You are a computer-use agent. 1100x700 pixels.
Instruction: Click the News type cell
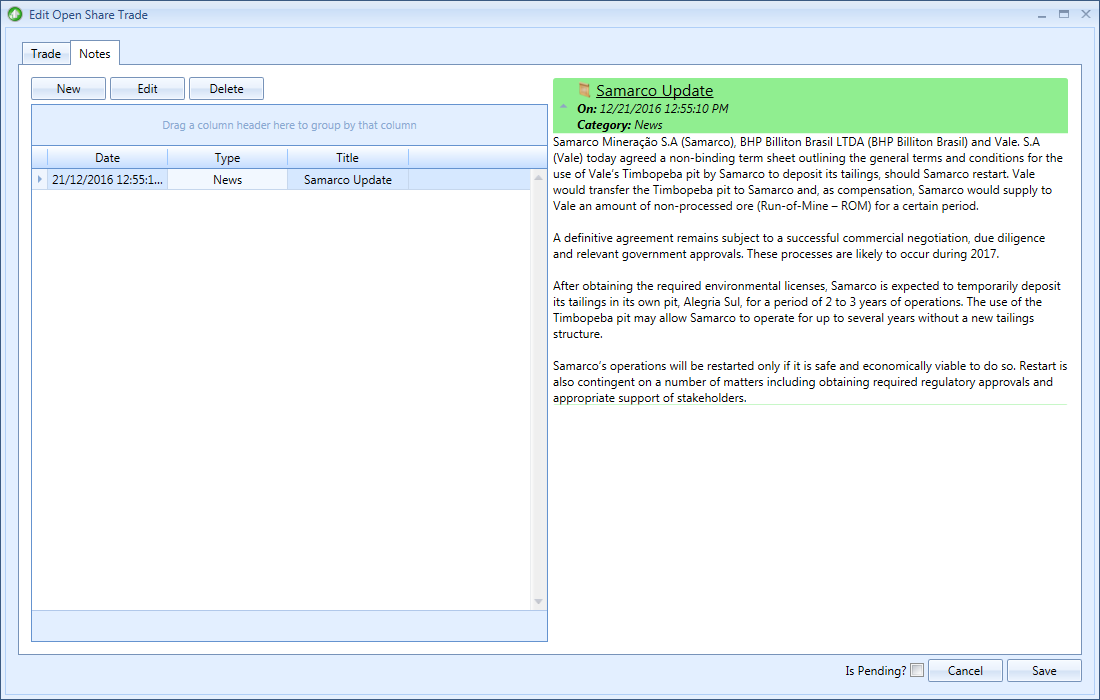(227, 180)
